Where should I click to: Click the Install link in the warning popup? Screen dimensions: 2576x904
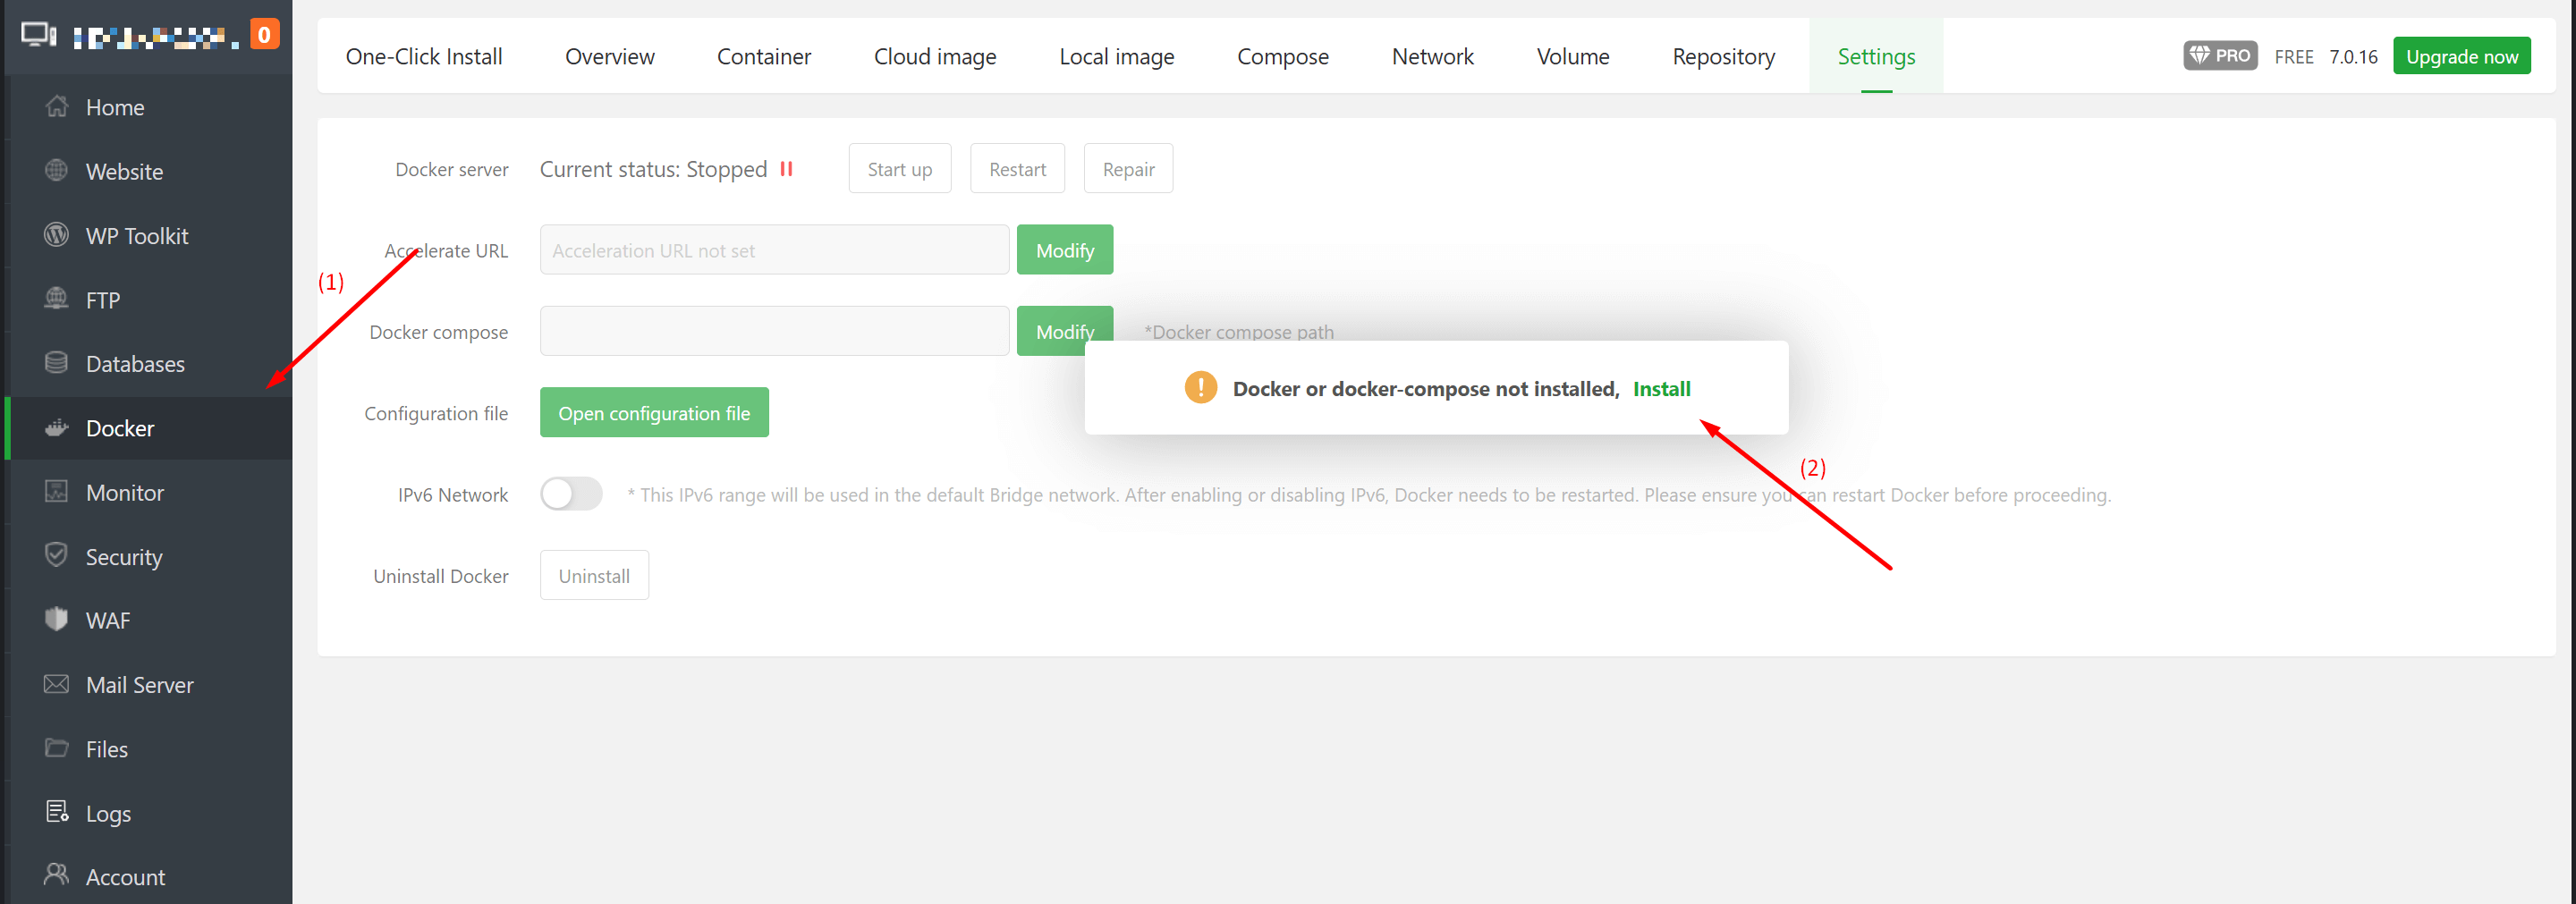tap(1661, 388)
